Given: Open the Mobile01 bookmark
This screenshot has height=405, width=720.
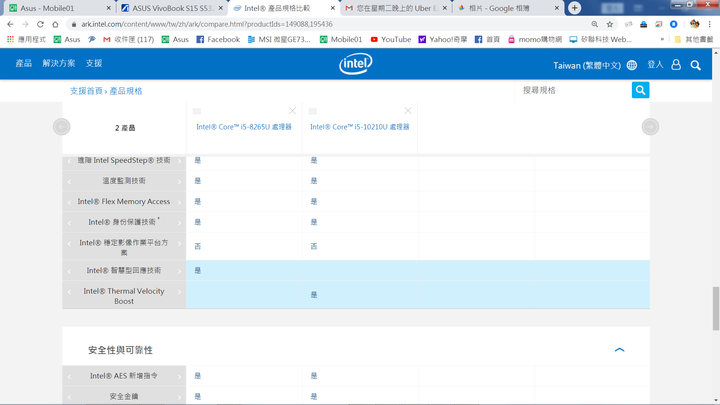Looking at the screenshot, I should coord(341,39).
